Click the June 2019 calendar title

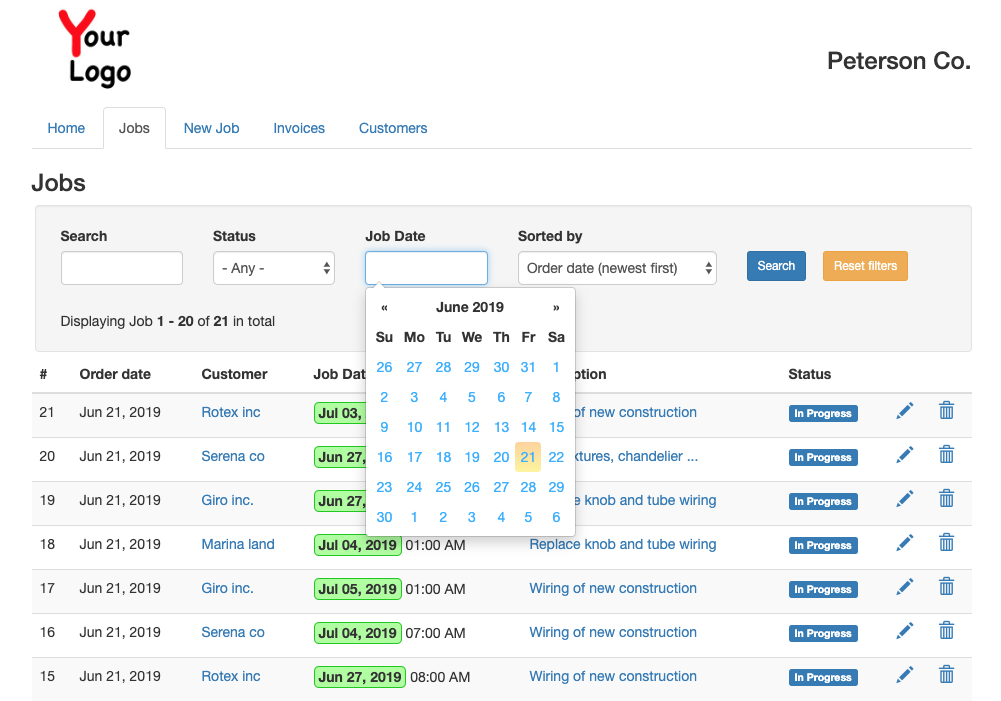click(x=470, y=308)
